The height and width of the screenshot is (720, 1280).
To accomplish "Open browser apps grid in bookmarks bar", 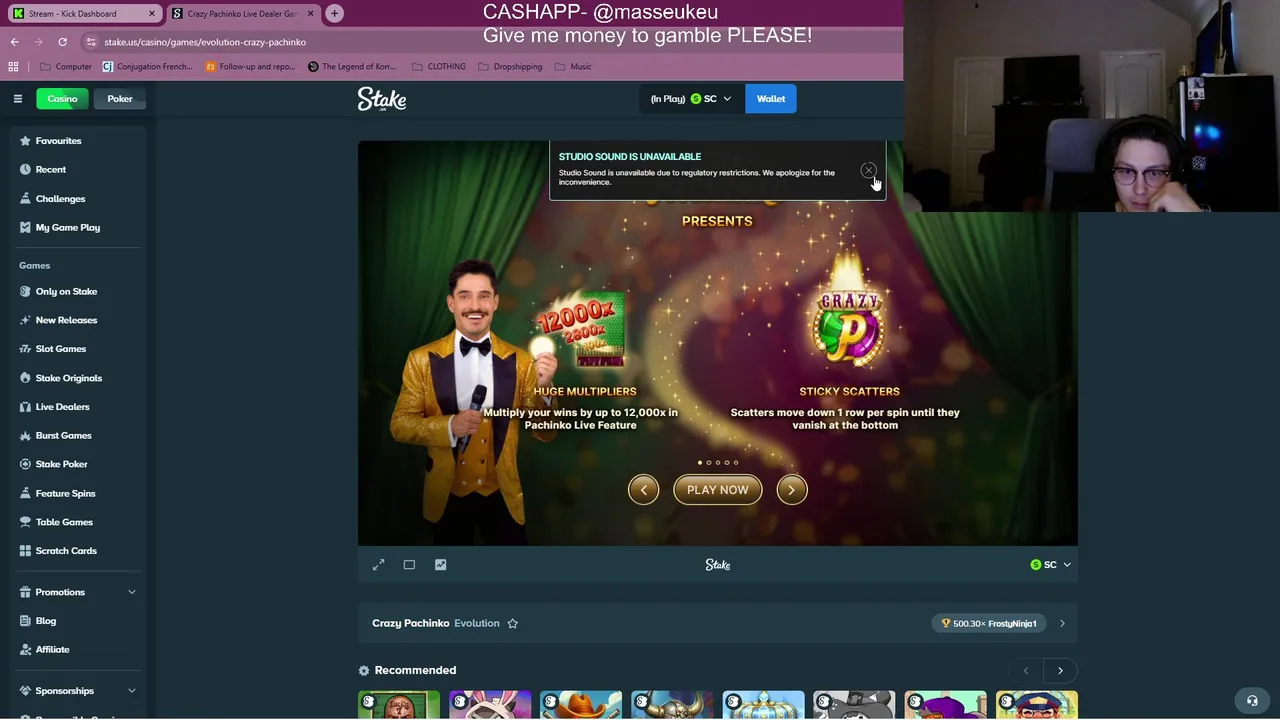I will (13, 67).
